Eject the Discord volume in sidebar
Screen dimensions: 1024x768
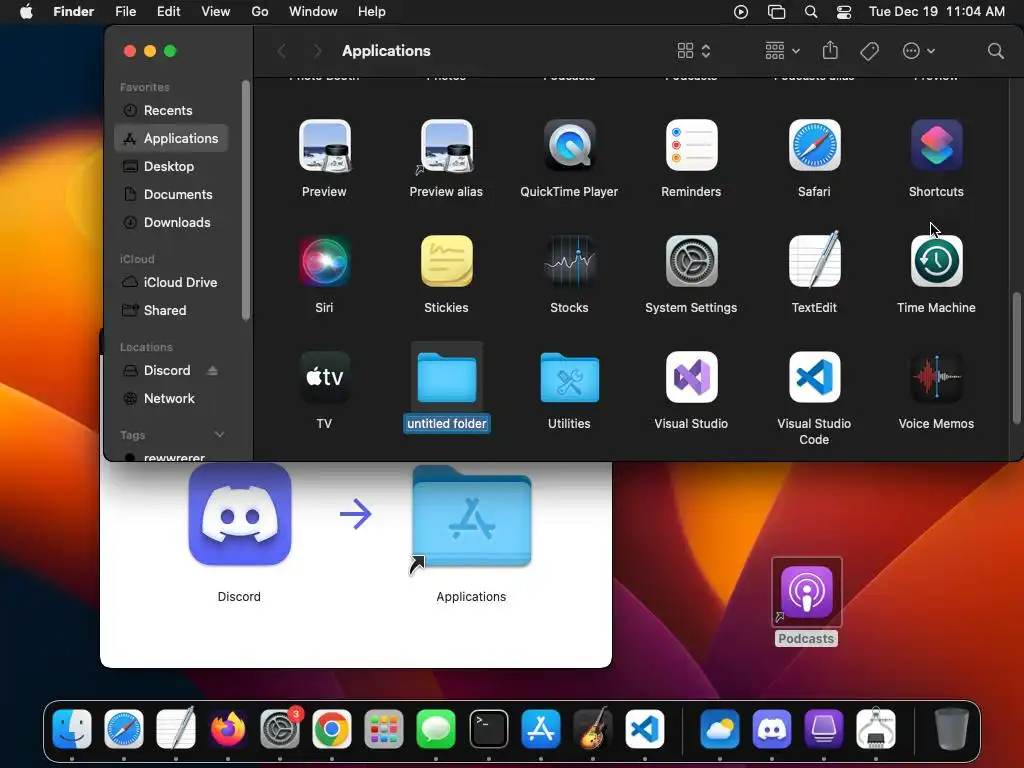click(x=212, y=370)
